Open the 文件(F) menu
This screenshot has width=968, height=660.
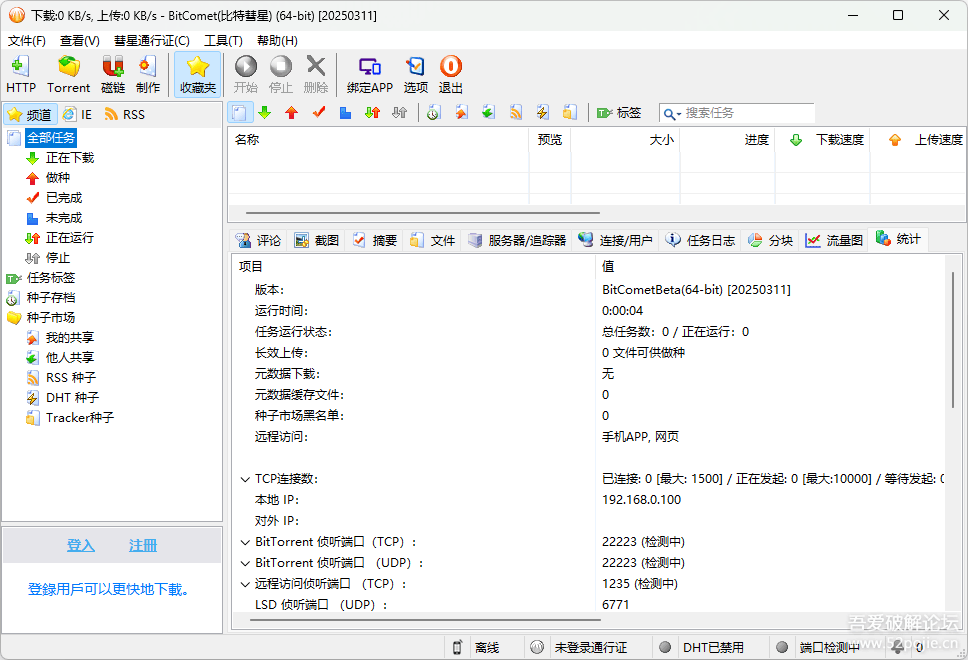click(27, 41)
